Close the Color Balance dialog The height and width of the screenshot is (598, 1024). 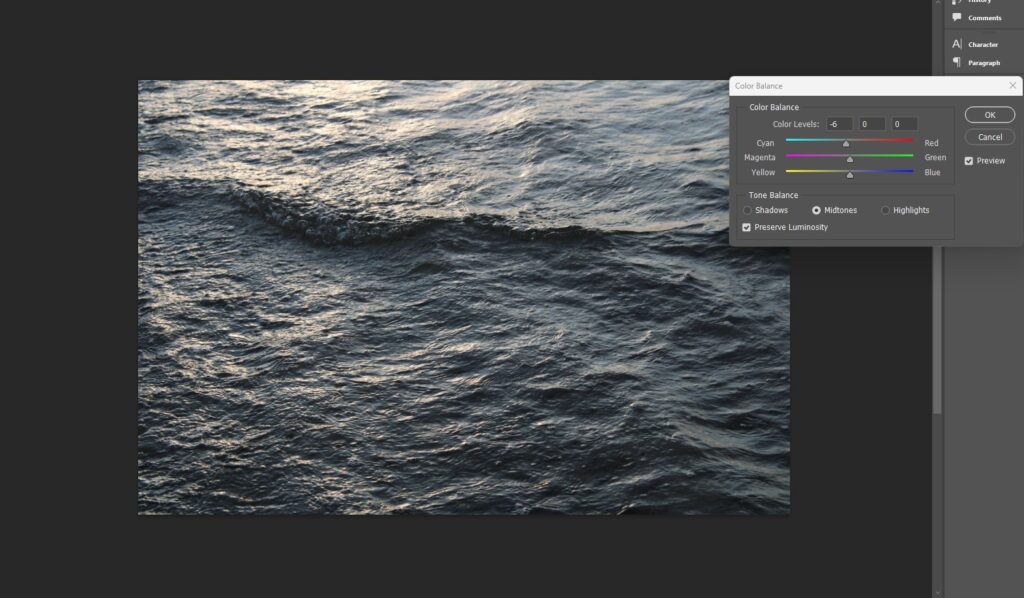coord(1012,86)
